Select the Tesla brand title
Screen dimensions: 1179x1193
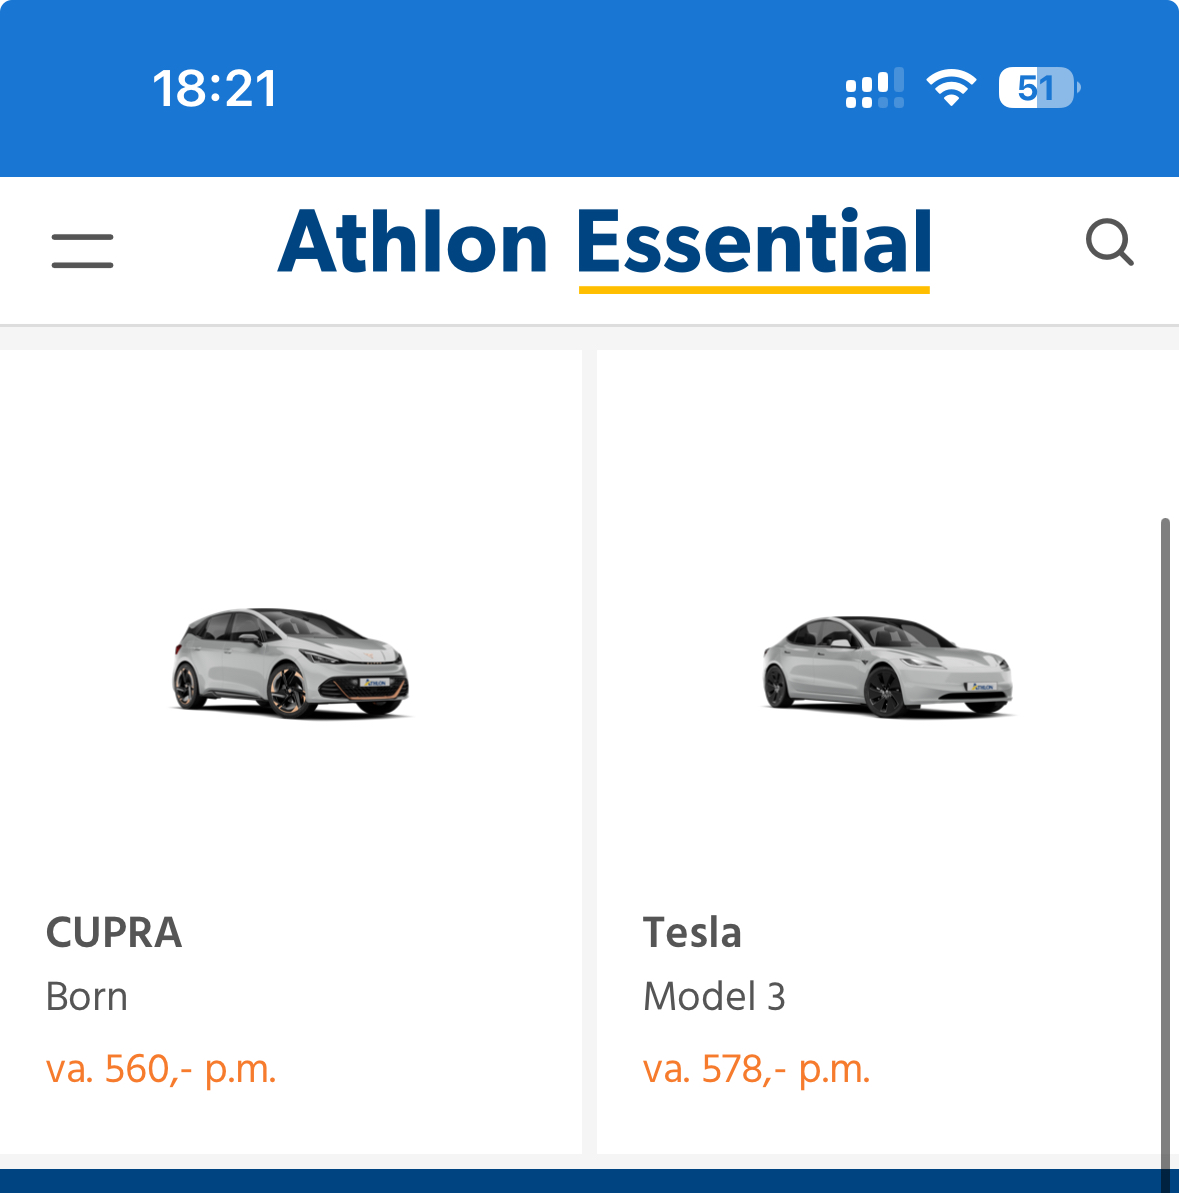tap(692, 932)
